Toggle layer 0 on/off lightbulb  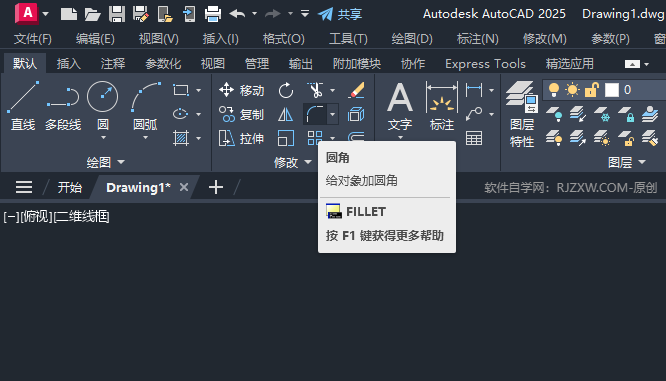pos(554,90)
